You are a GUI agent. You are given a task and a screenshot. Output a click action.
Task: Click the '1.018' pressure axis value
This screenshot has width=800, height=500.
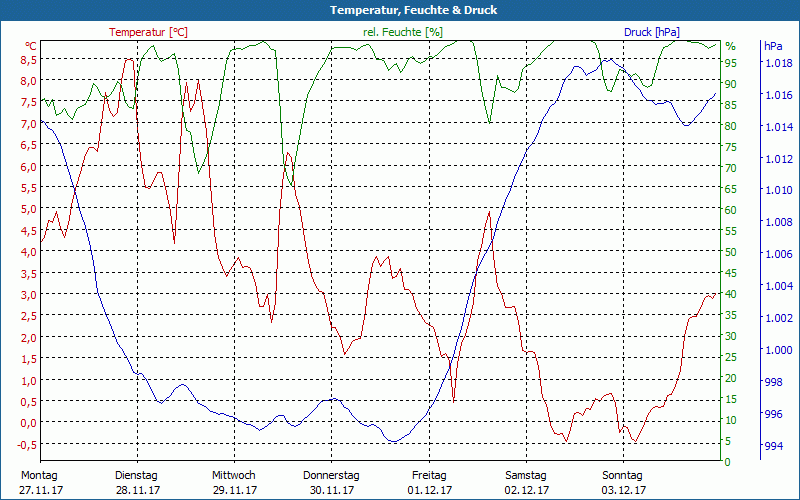point(779,63)
